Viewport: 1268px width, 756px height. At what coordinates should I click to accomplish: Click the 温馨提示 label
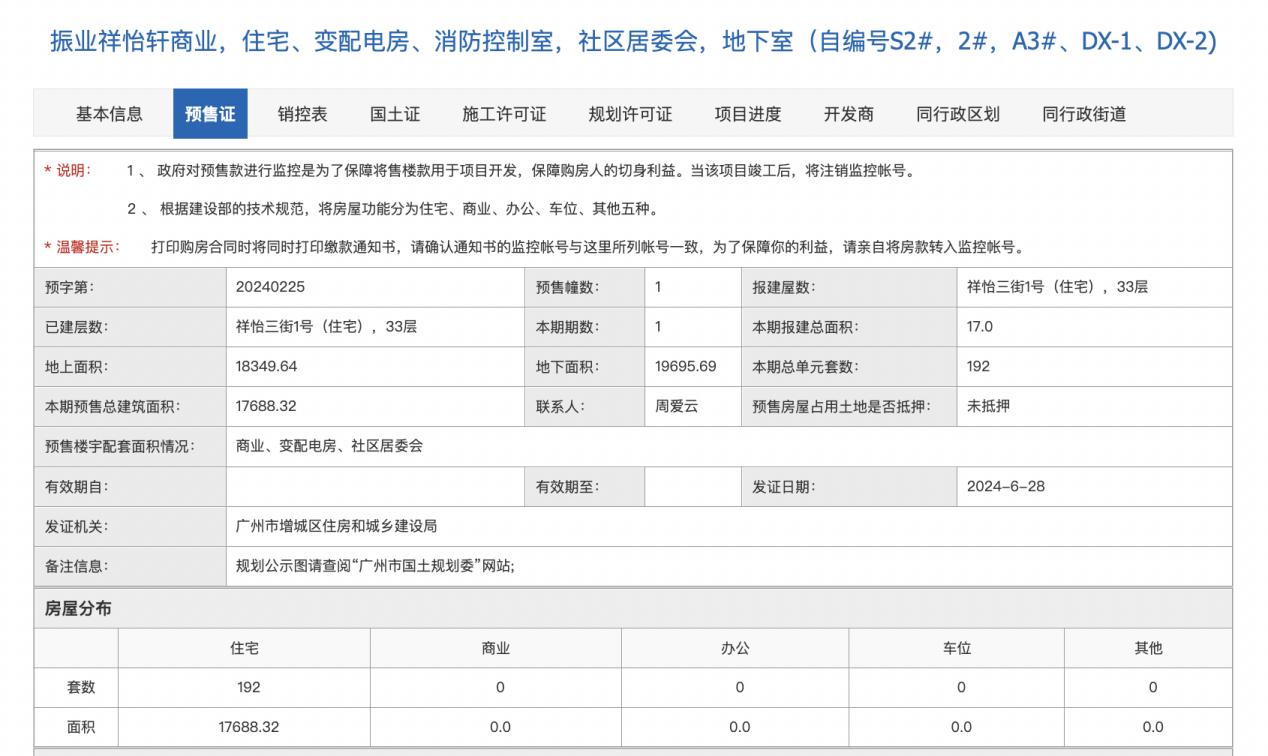click(x=82, y=247)
